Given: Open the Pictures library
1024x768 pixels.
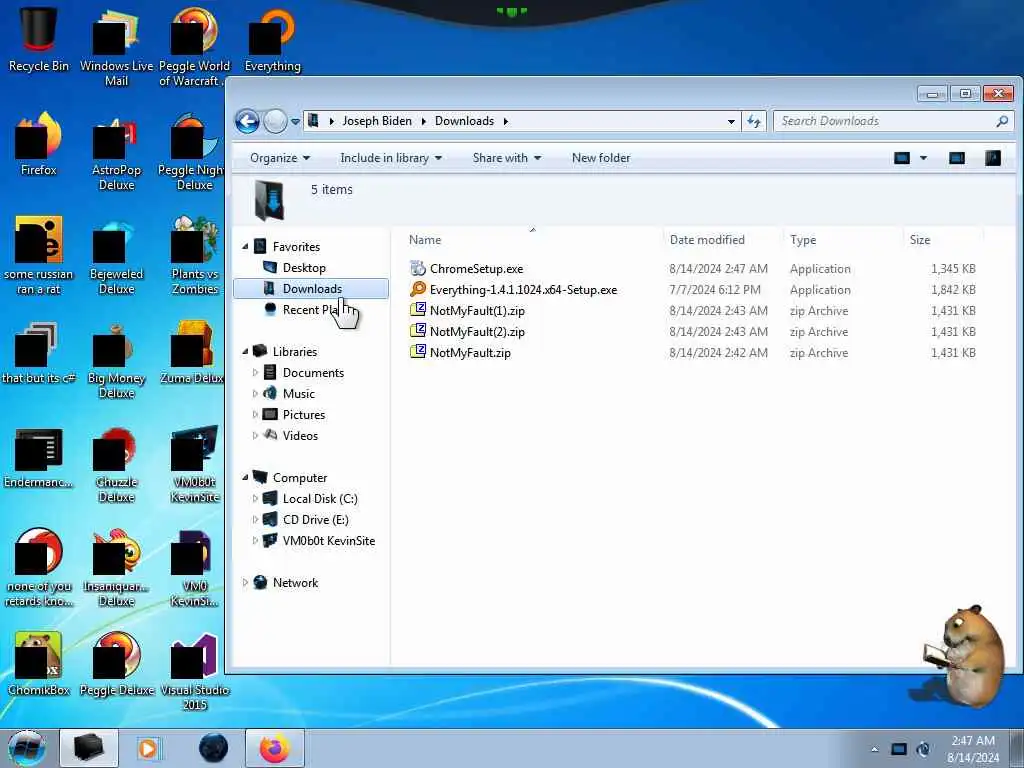Looking at the screenshot, I should 304,414.
